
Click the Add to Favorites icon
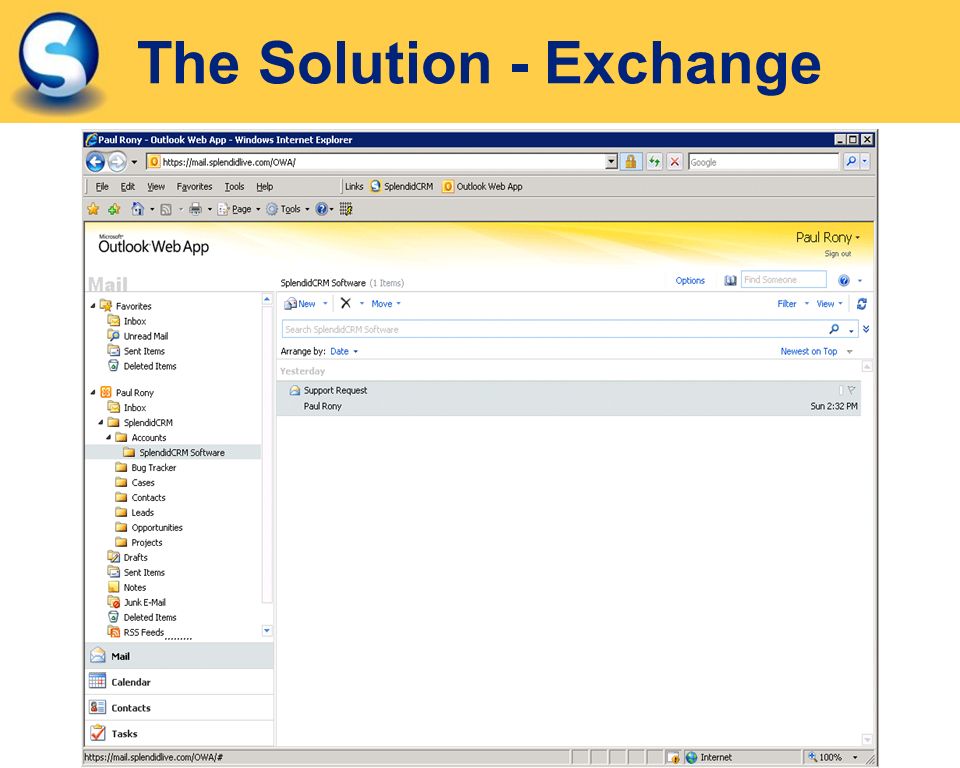(x=114, y=209)
